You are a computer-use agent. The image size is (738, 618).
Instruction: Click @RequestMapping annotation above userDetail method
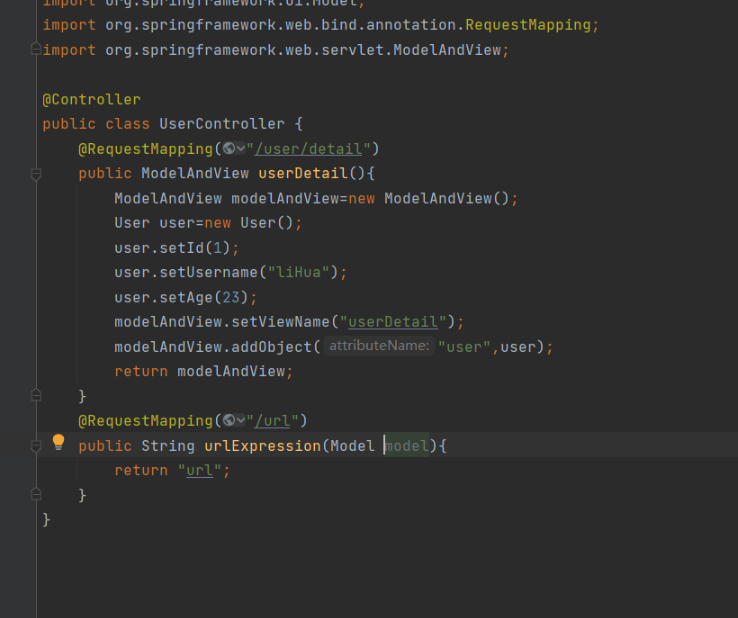pyautogui.click(x=146, y=149)
